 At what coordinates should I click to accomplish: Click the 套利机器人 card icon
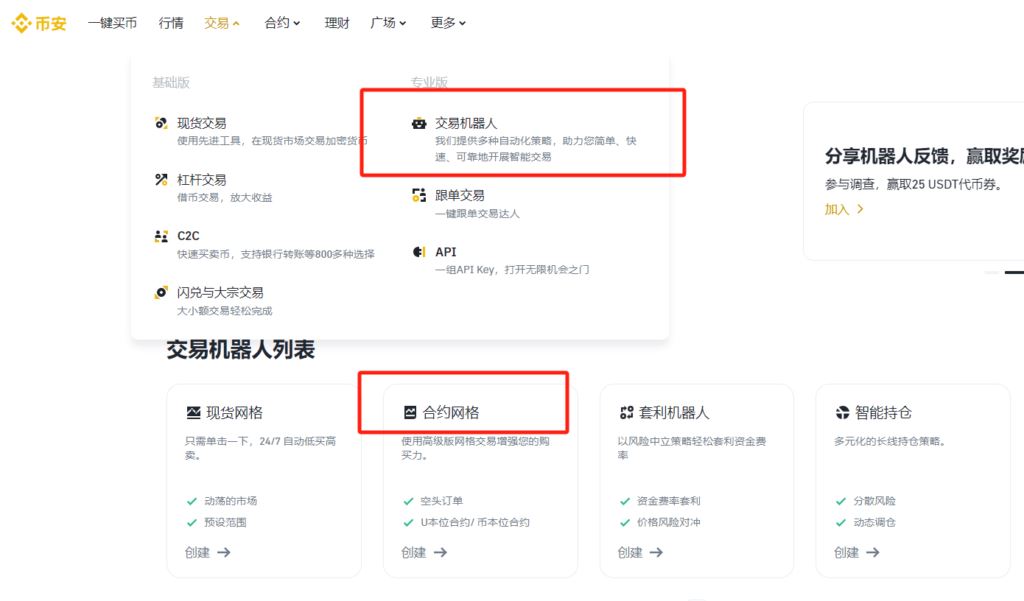626,412
